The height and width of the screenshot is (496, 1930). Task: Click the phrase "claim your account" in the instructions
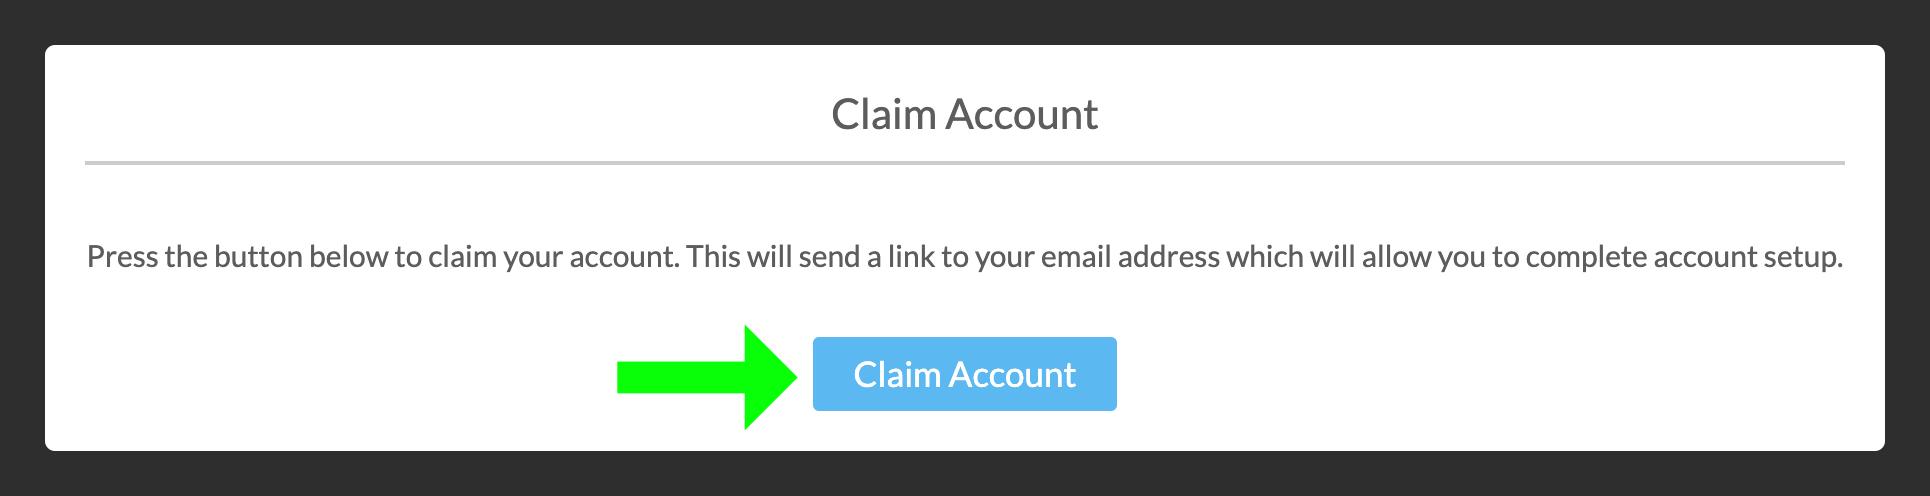[553, 257]
